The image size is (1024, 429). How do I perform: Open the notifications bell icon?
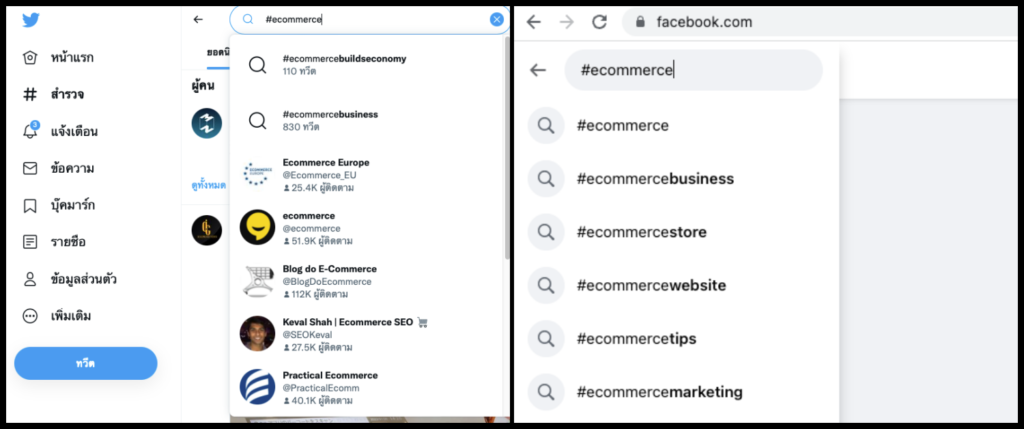click(x=30, y=131)
